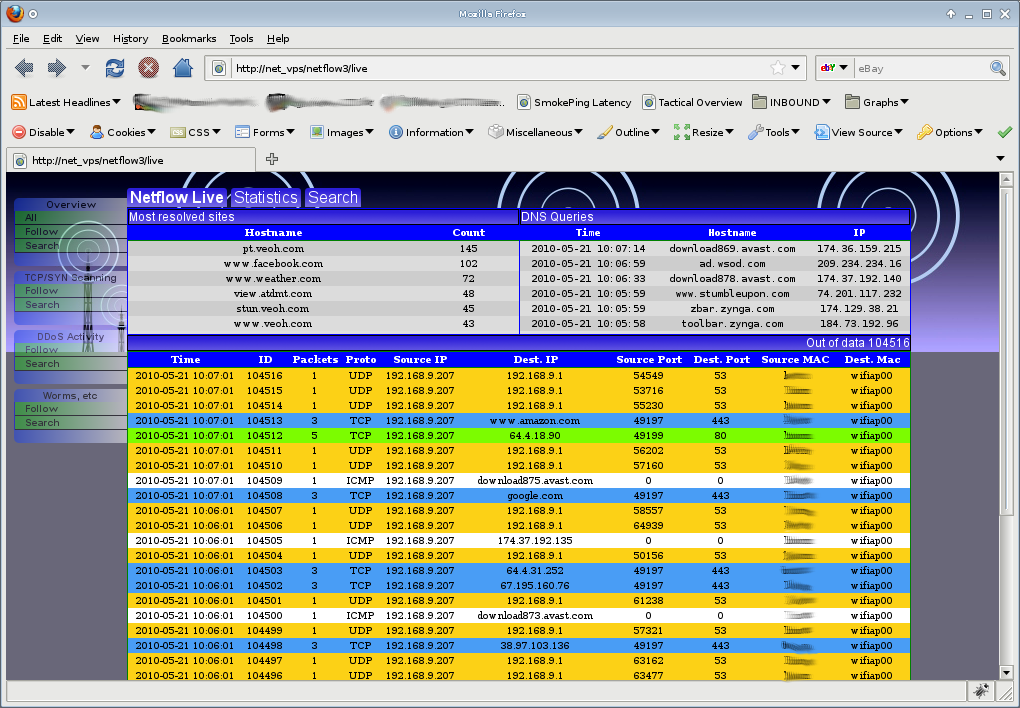1020x708 pixels.
Task: Click pt.veoh.com in Most resolved sites
Action: coord(273,249)
